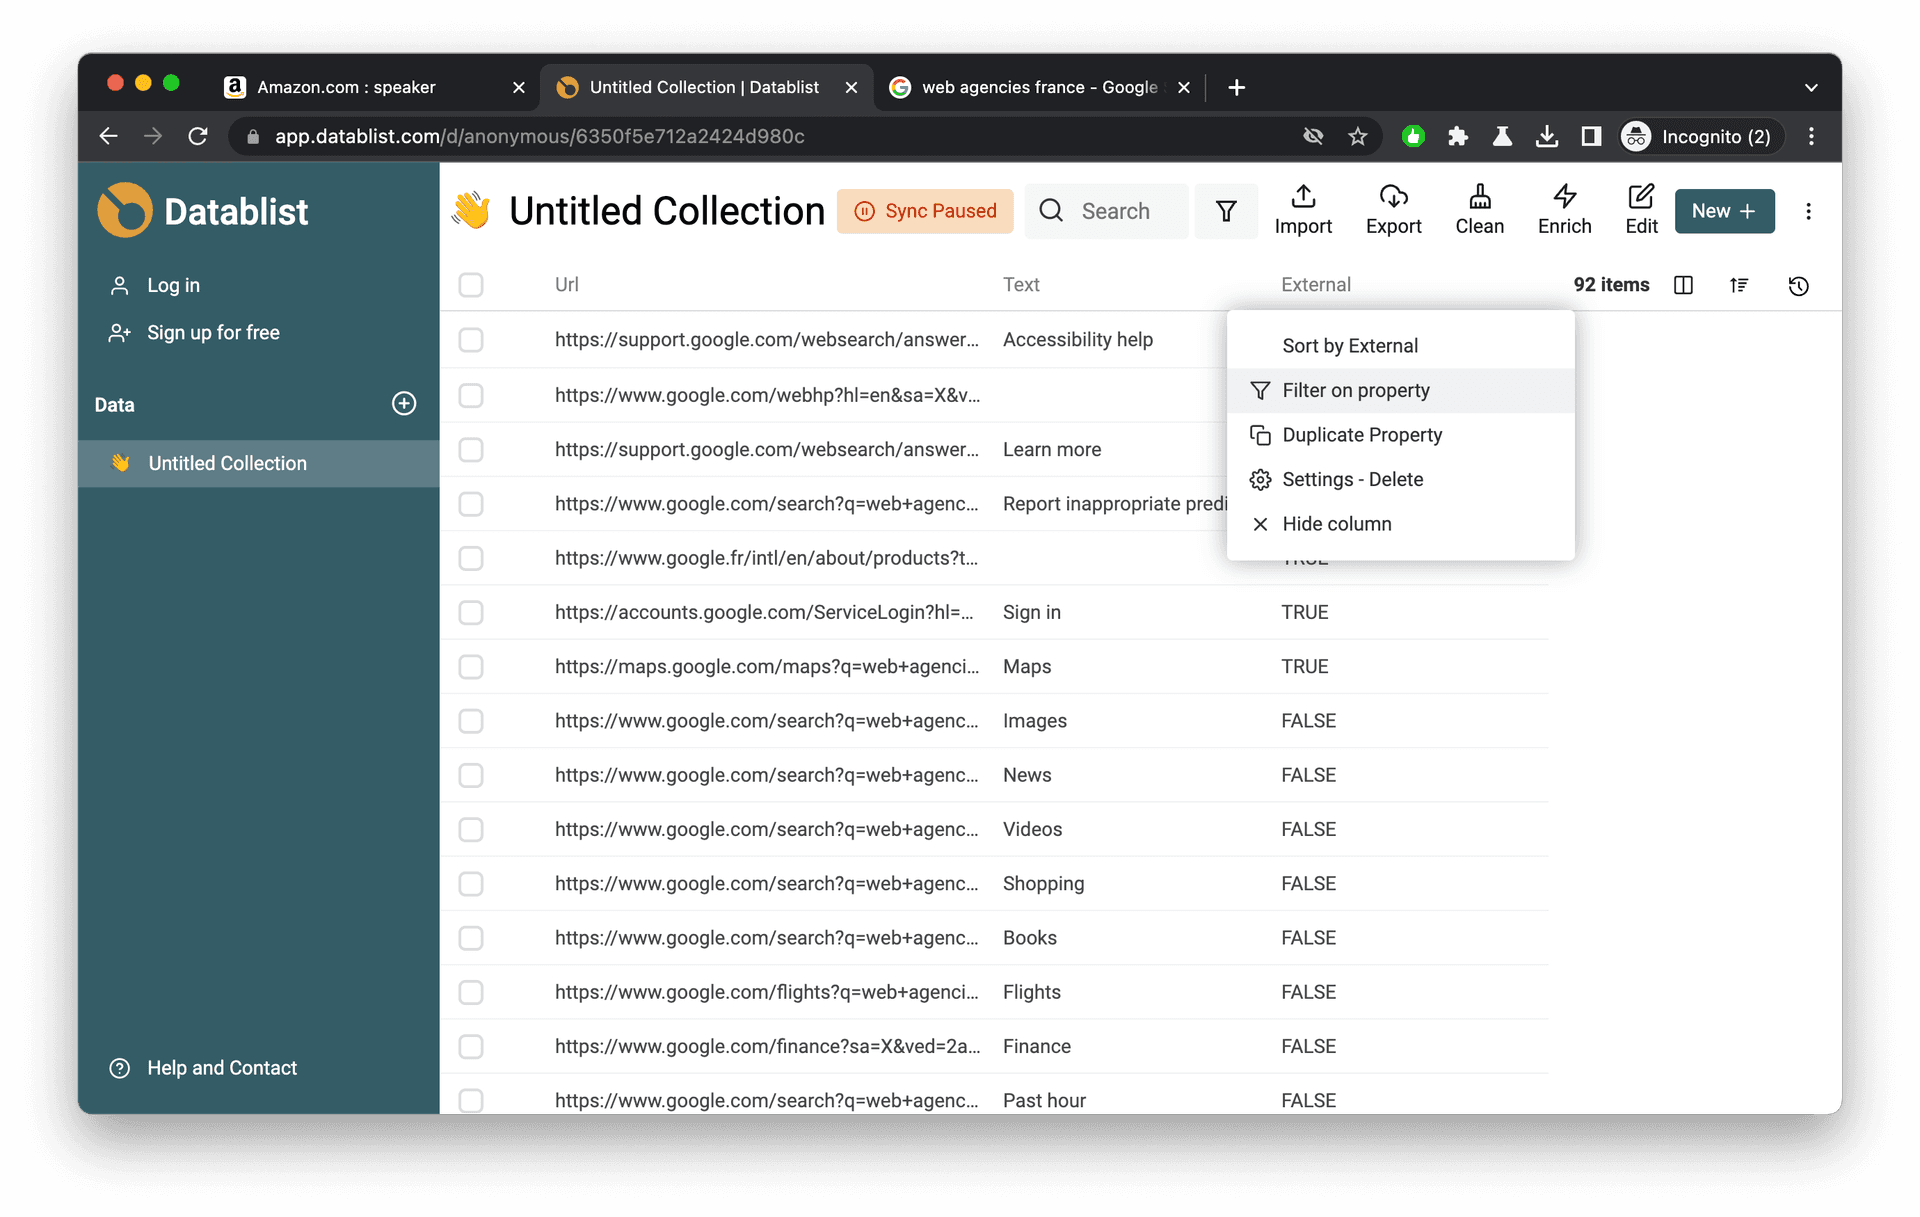Toggle the select-all header checkbox
The width and height of the screenshot is (1920, 1217).
tap(471, 285)
